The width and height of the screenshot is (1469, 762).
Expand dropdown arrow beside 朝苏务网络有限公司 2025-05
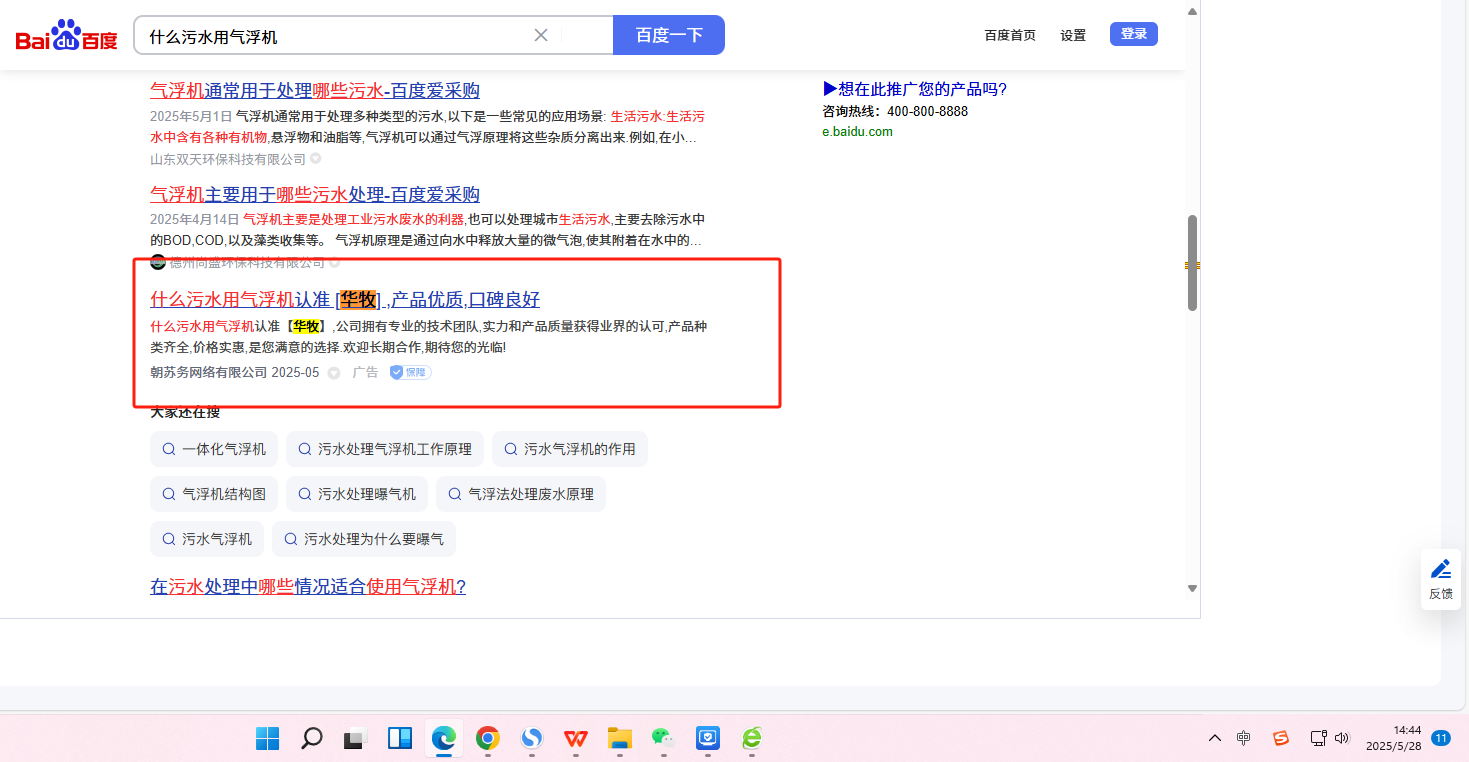[x=334, y=373]
